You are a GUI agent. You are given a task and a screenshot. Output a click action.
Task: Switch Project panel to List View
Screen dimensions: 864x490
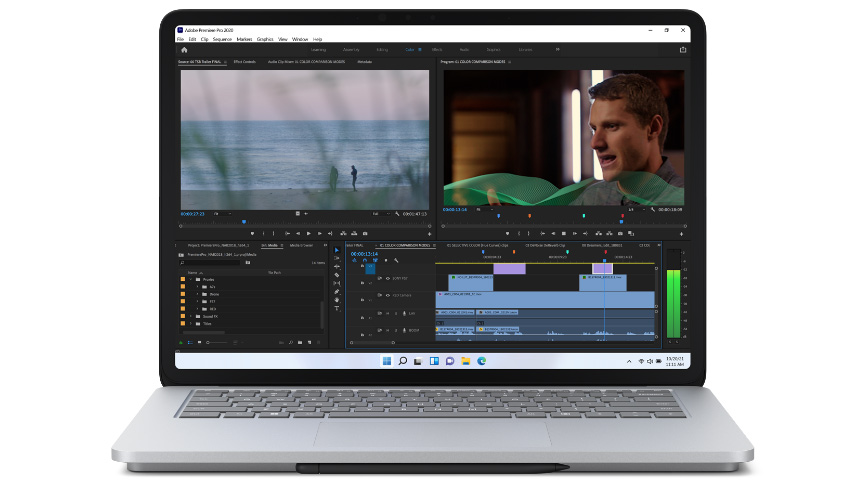coord(190,343)
